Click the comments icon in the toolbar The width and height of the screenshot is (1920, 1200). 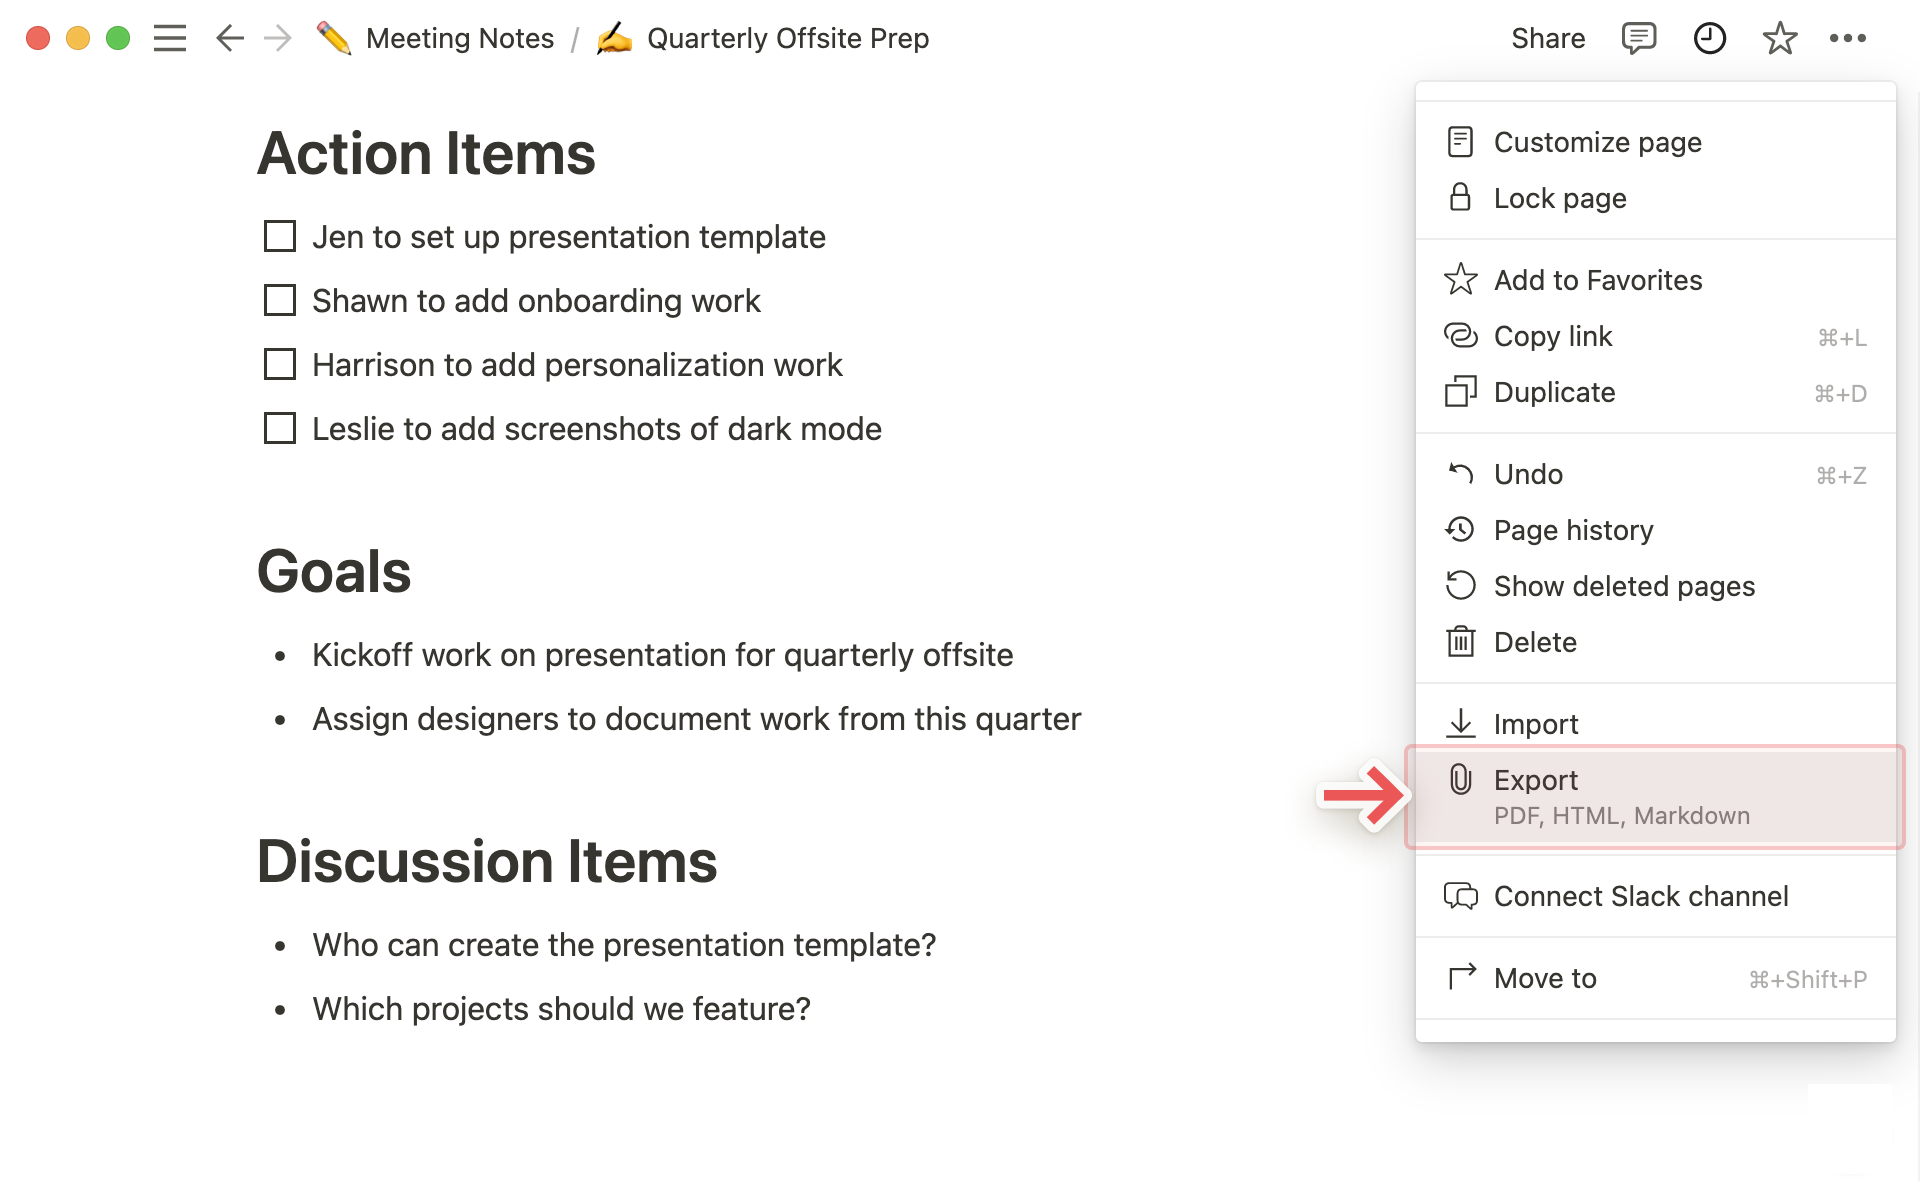pos(1639,37)
